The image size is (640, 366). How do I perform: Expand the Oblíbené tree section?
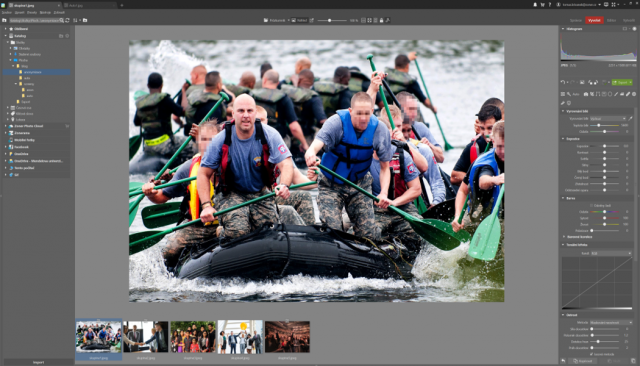tap(6, 29)
